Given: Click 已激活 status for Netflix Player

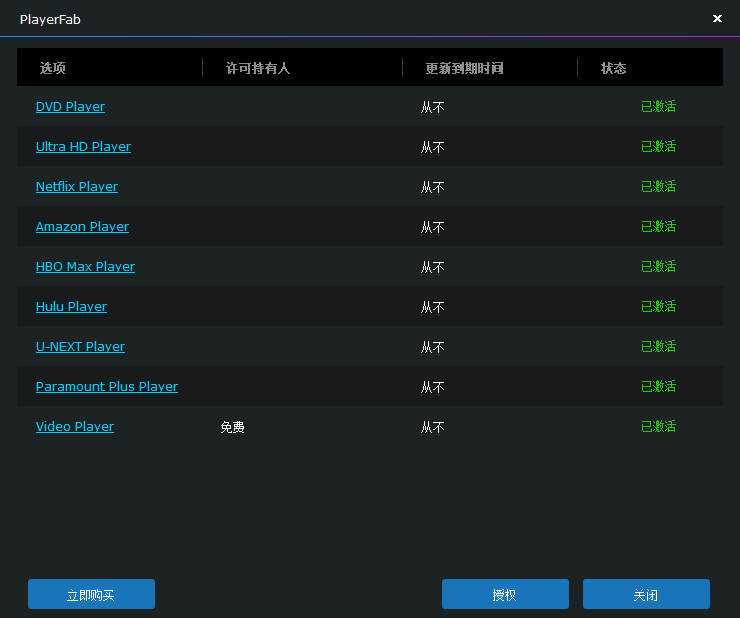Looking at the screenshot, I should click(x=658, y=186).
